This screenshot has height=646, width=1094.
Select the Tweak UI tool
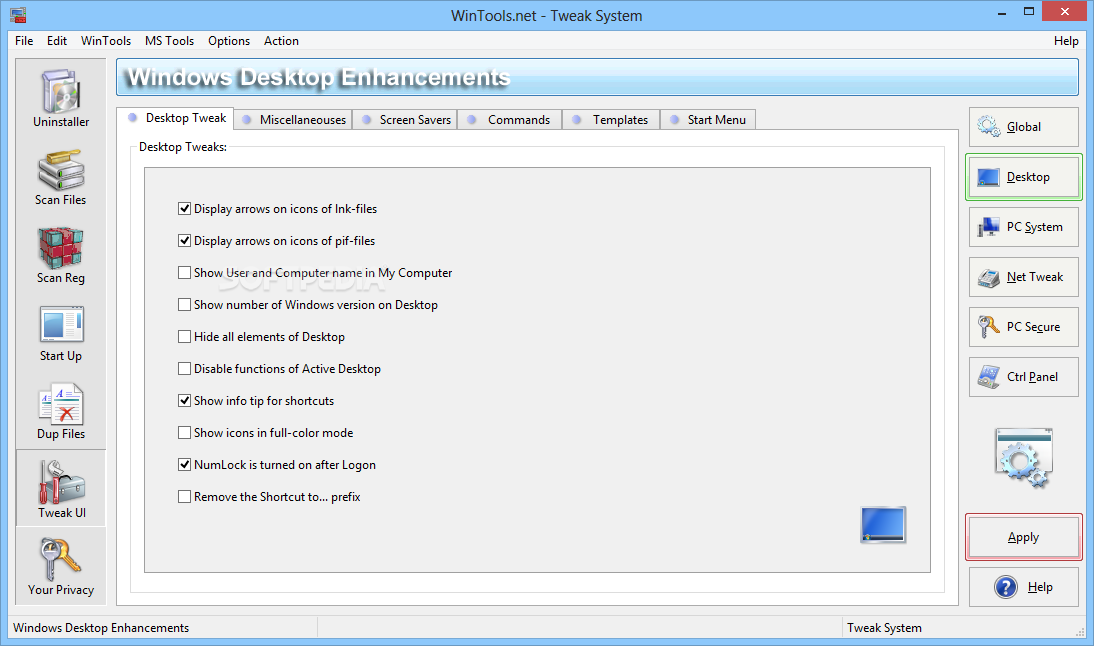pyautogui.click(x=61, y=488)
